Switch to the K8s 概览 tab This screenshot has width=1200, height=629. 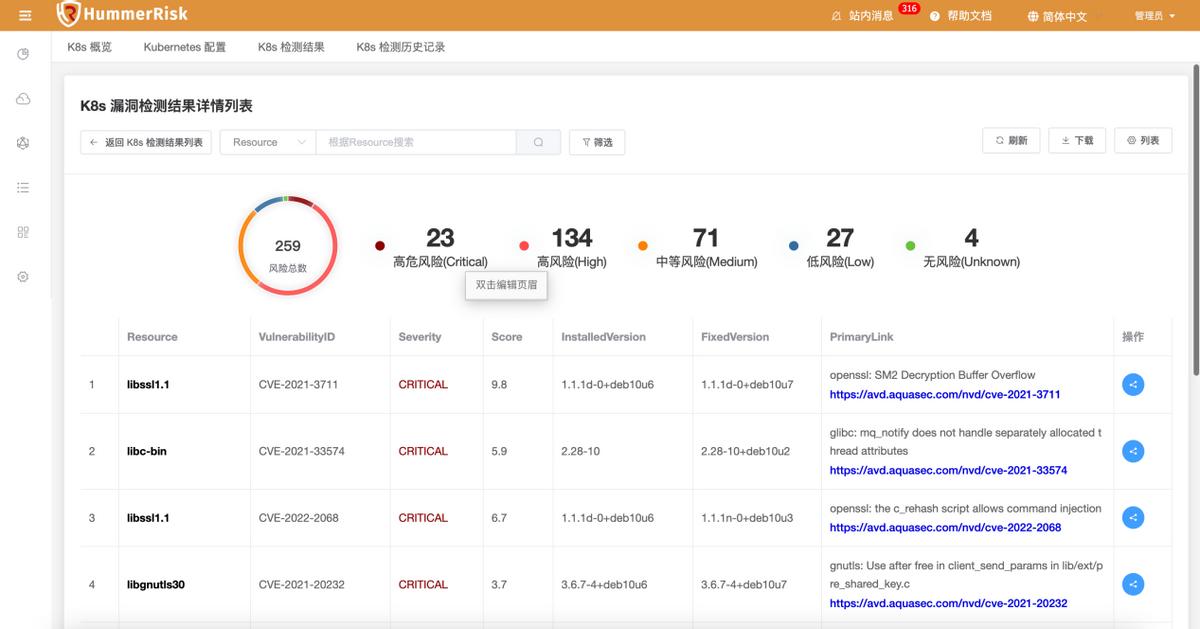(x=89, y=45)
